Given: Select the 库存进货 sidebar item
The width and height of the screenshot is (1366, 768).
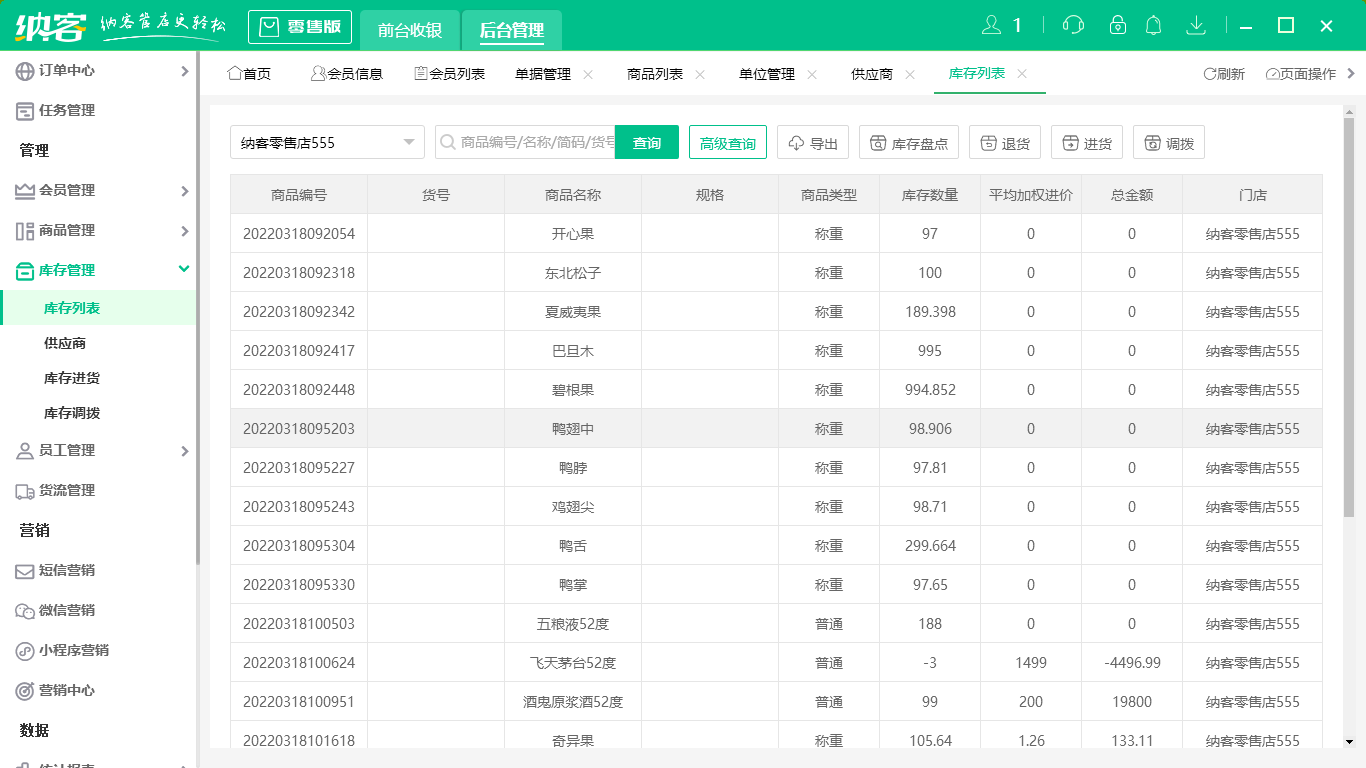Looking at the screenshot, I should click(72, 378).
